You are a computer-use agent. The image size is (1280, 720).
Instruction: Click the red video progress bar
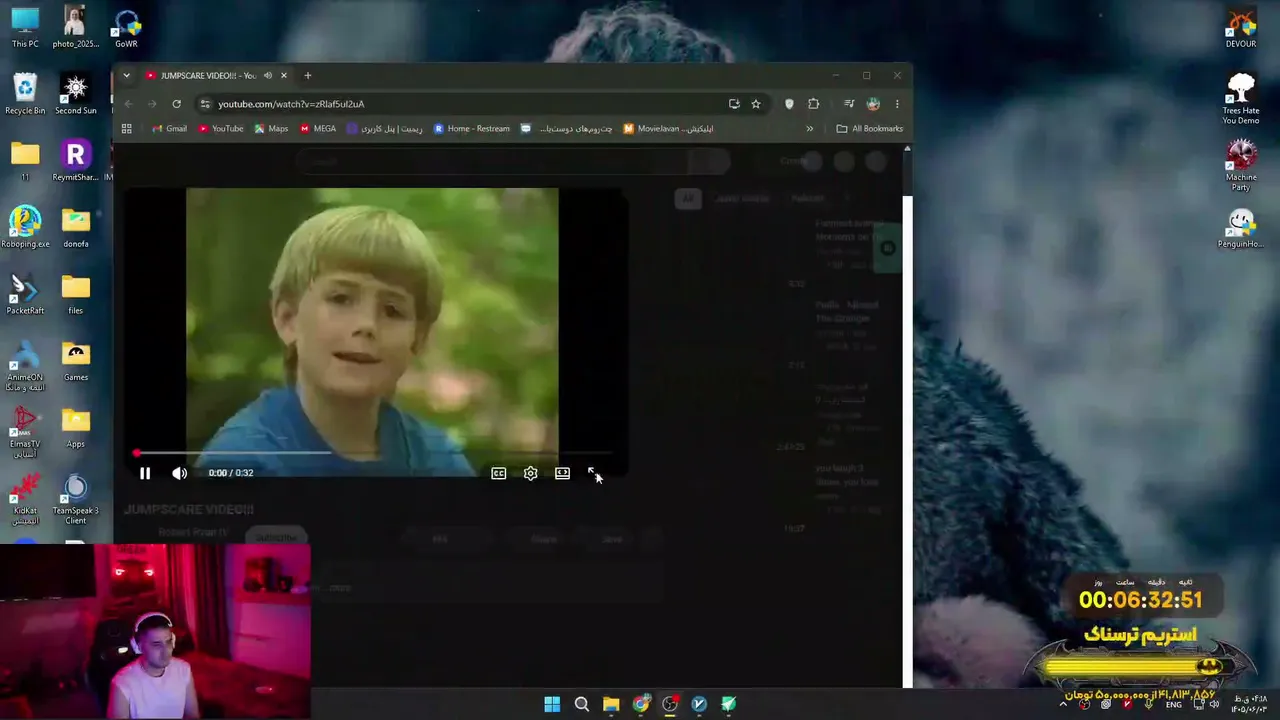[x=372, y=453]
